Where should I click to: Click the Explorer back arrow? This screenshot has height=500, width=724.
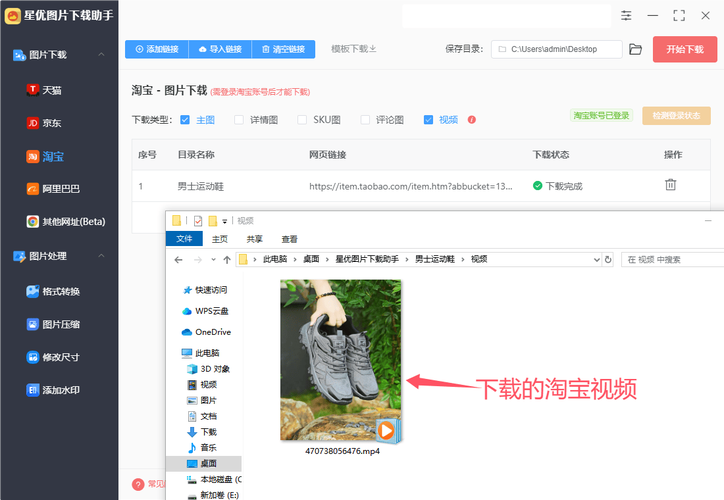pyautogui.click(x=179, y=259)
